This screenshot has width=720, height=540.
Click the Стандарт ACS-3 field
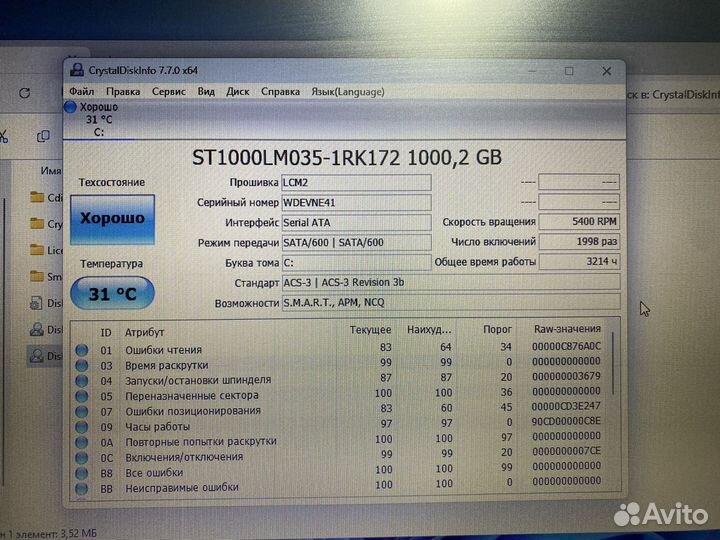tap(450, 282)
